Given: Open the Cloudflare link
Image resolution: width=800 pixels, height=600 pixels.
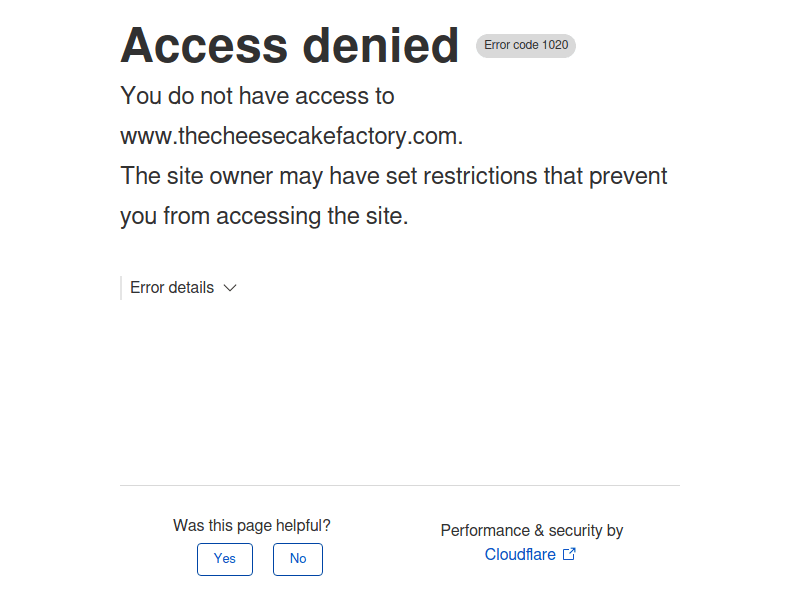Looking at the screenshot, I should coord(520,554).
